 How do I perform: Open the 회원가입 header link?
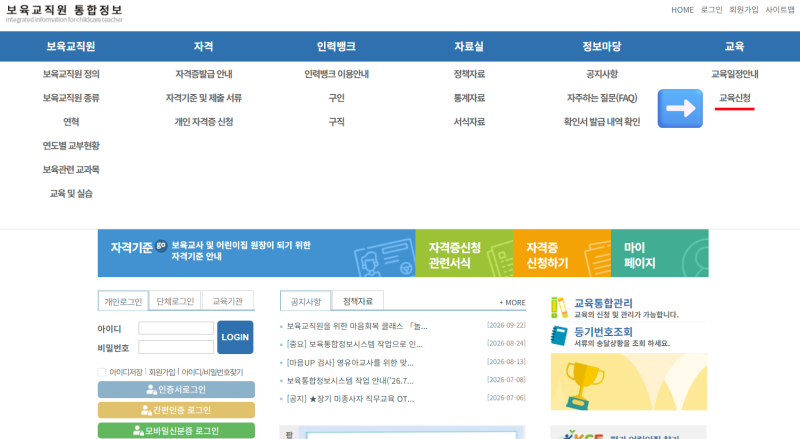tap(744, 10)
